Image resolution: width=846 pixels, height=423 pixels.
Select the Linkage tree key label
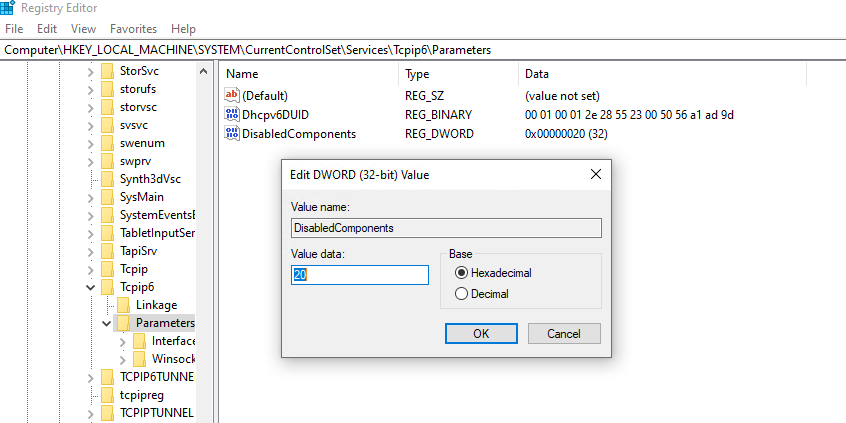(156, 305)
